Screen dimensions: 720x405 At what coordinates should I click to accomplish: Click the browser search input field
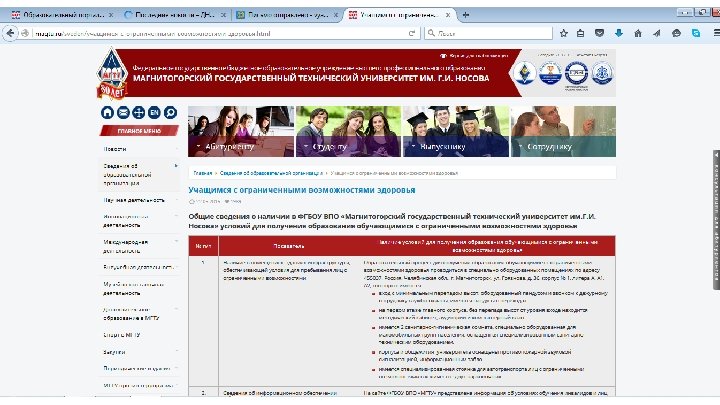coord(488,33)
